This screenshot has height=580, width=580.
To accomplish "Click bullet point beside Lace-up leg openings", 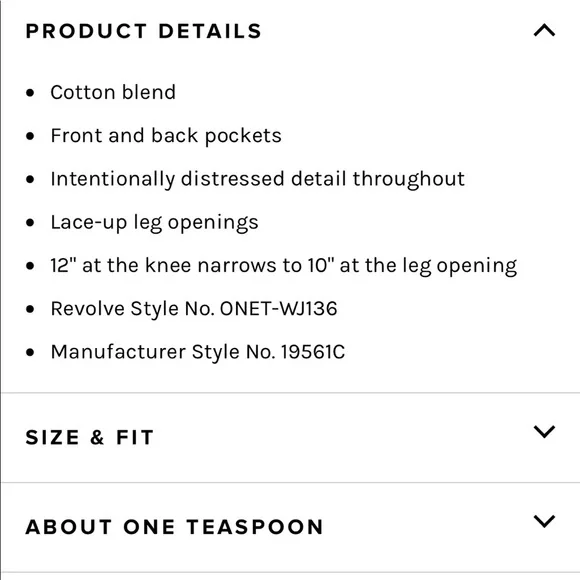I will [x=30, y=223].
